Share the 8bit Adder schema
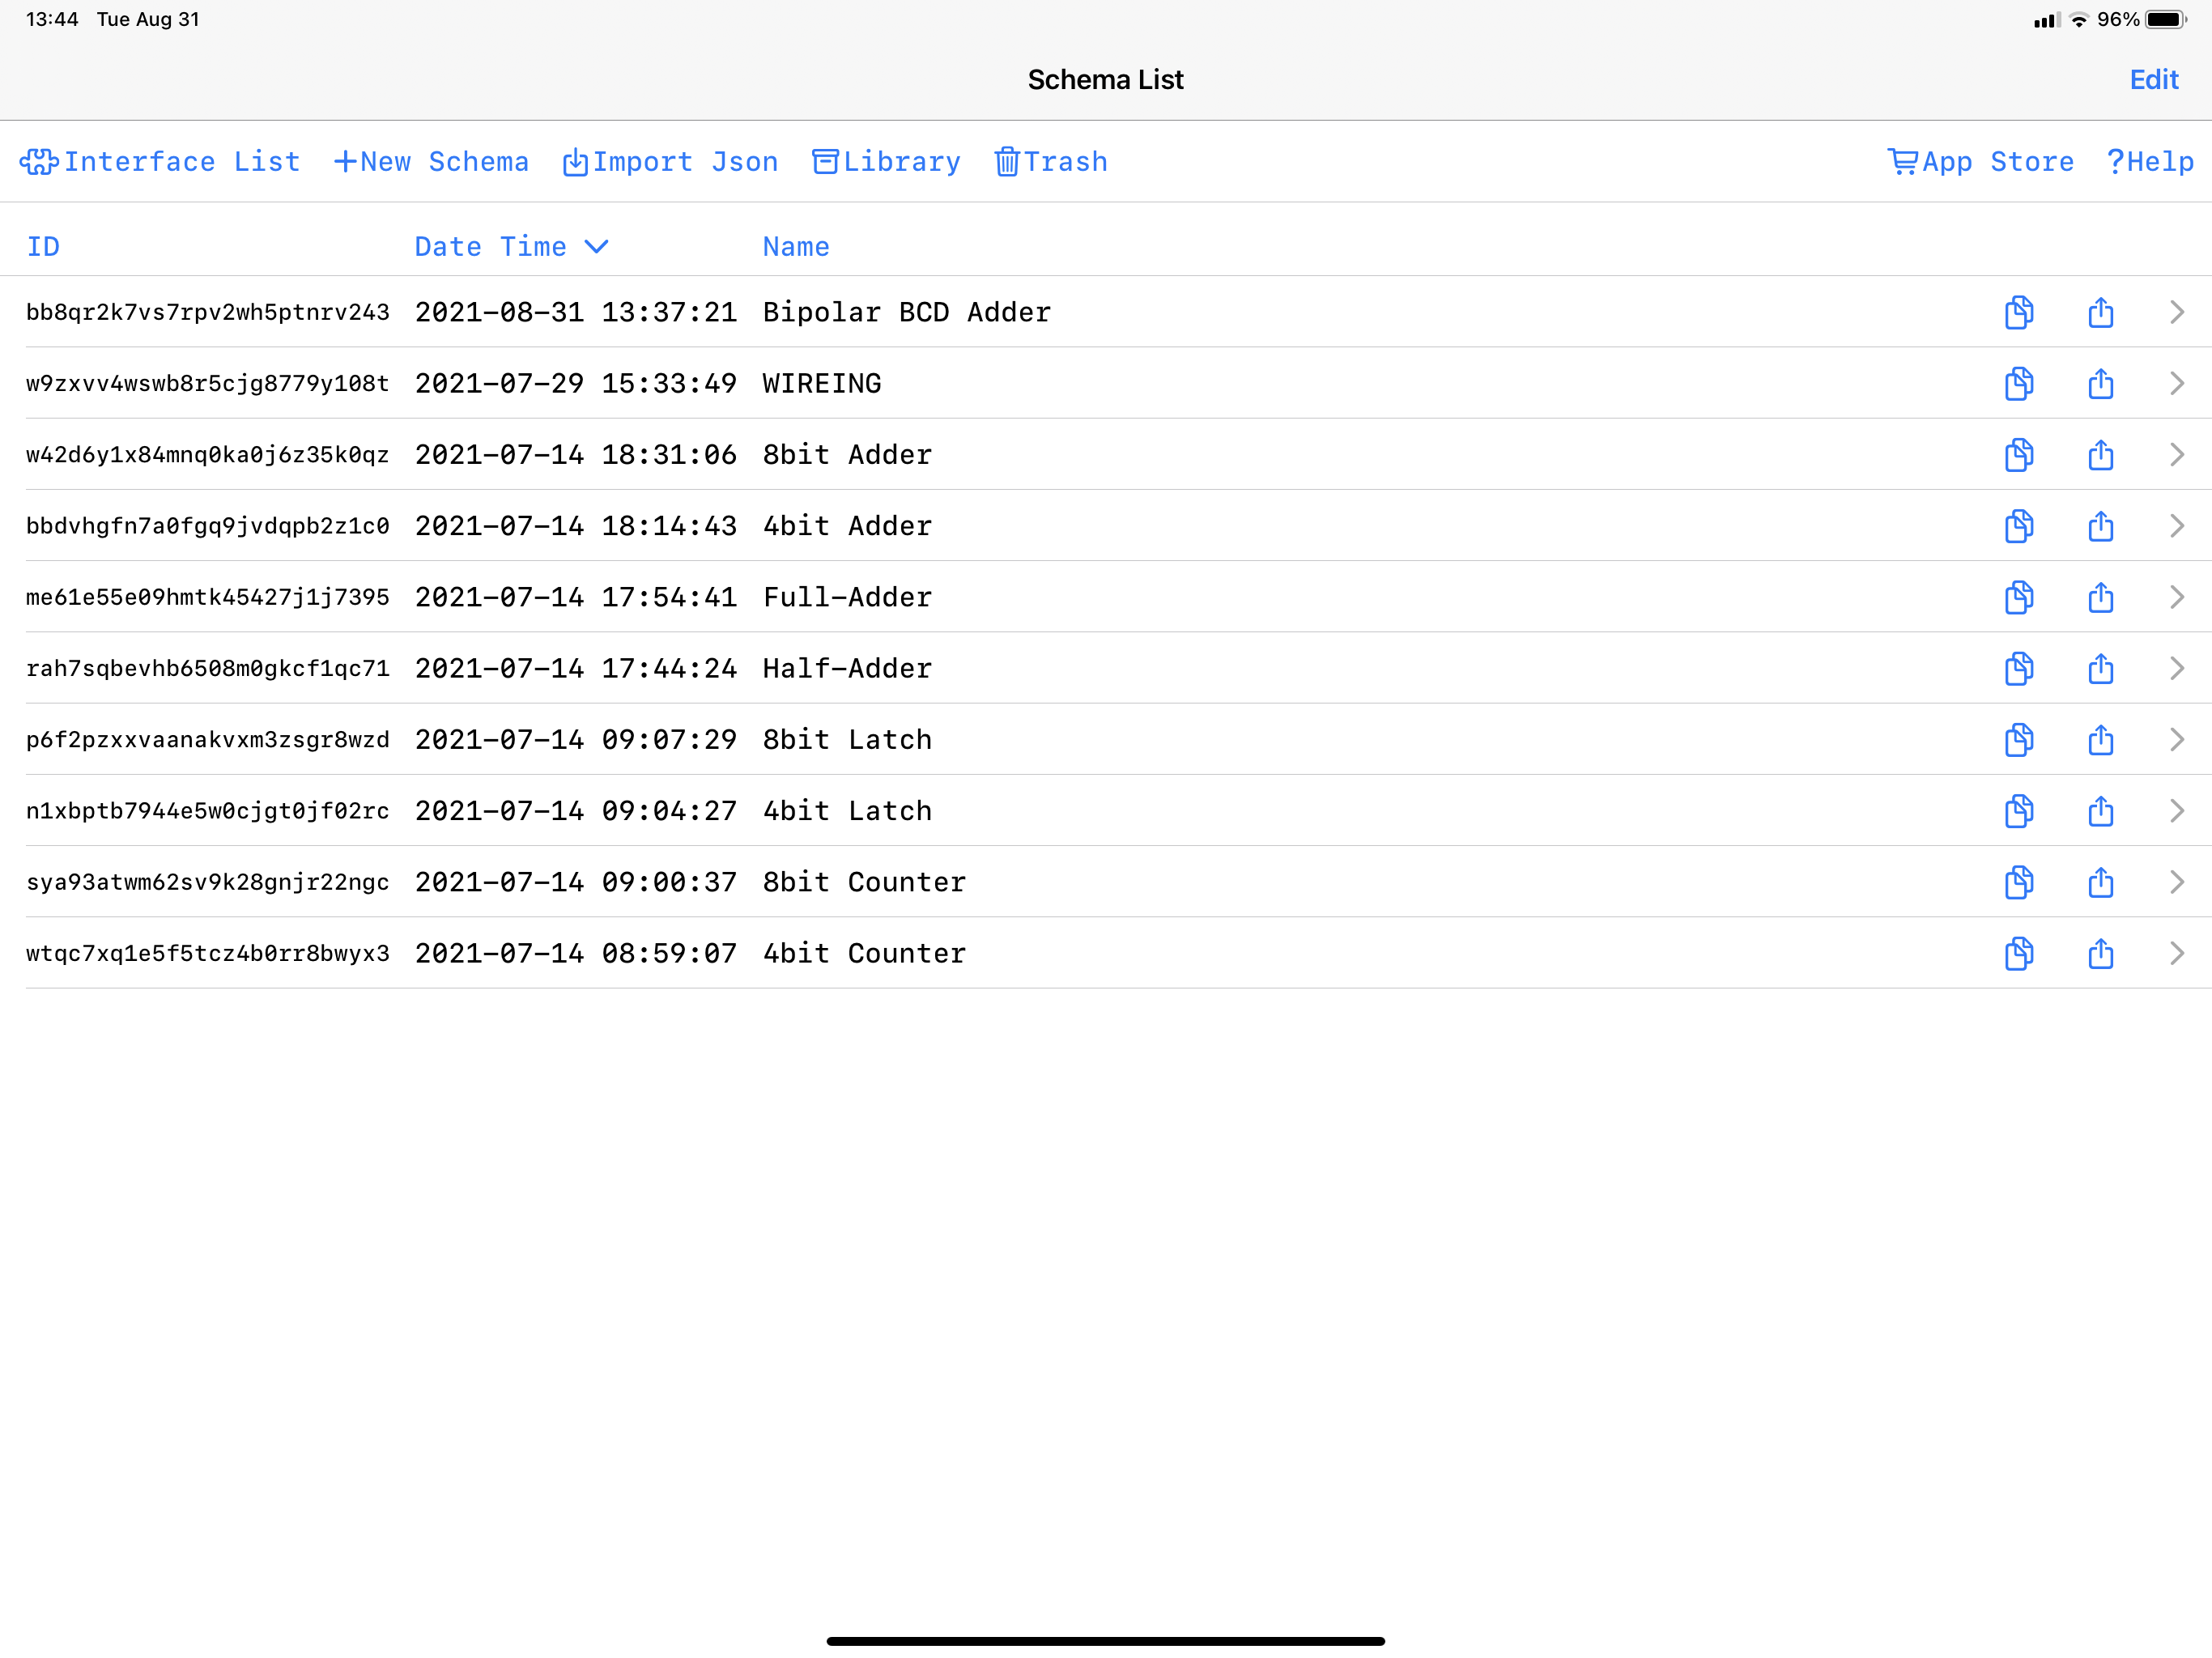Screen dimensions: 2212x1658 point(2100,455)
